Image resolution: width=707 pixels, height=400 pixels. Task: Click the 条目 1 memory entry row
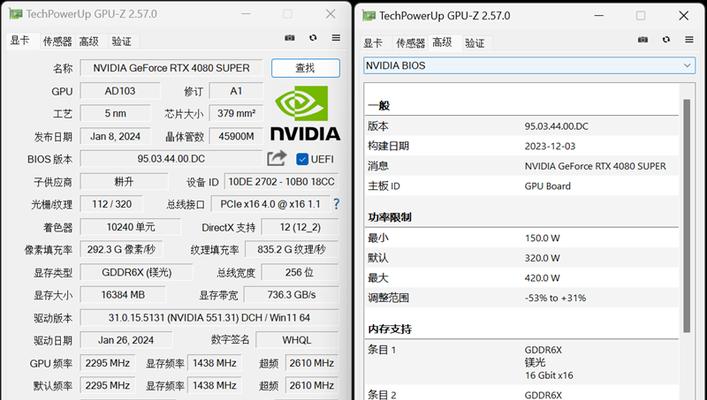point(522,362)
